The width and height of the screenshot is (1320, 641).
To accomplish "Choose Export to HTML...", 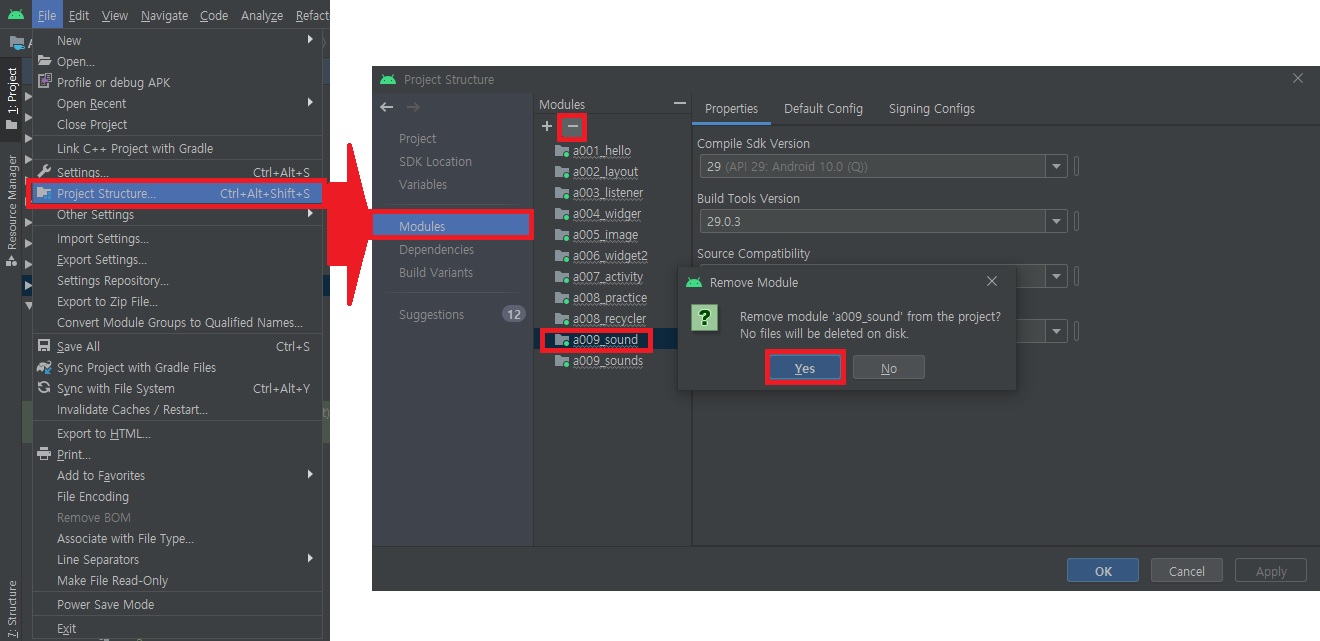I will coord(177,433).
